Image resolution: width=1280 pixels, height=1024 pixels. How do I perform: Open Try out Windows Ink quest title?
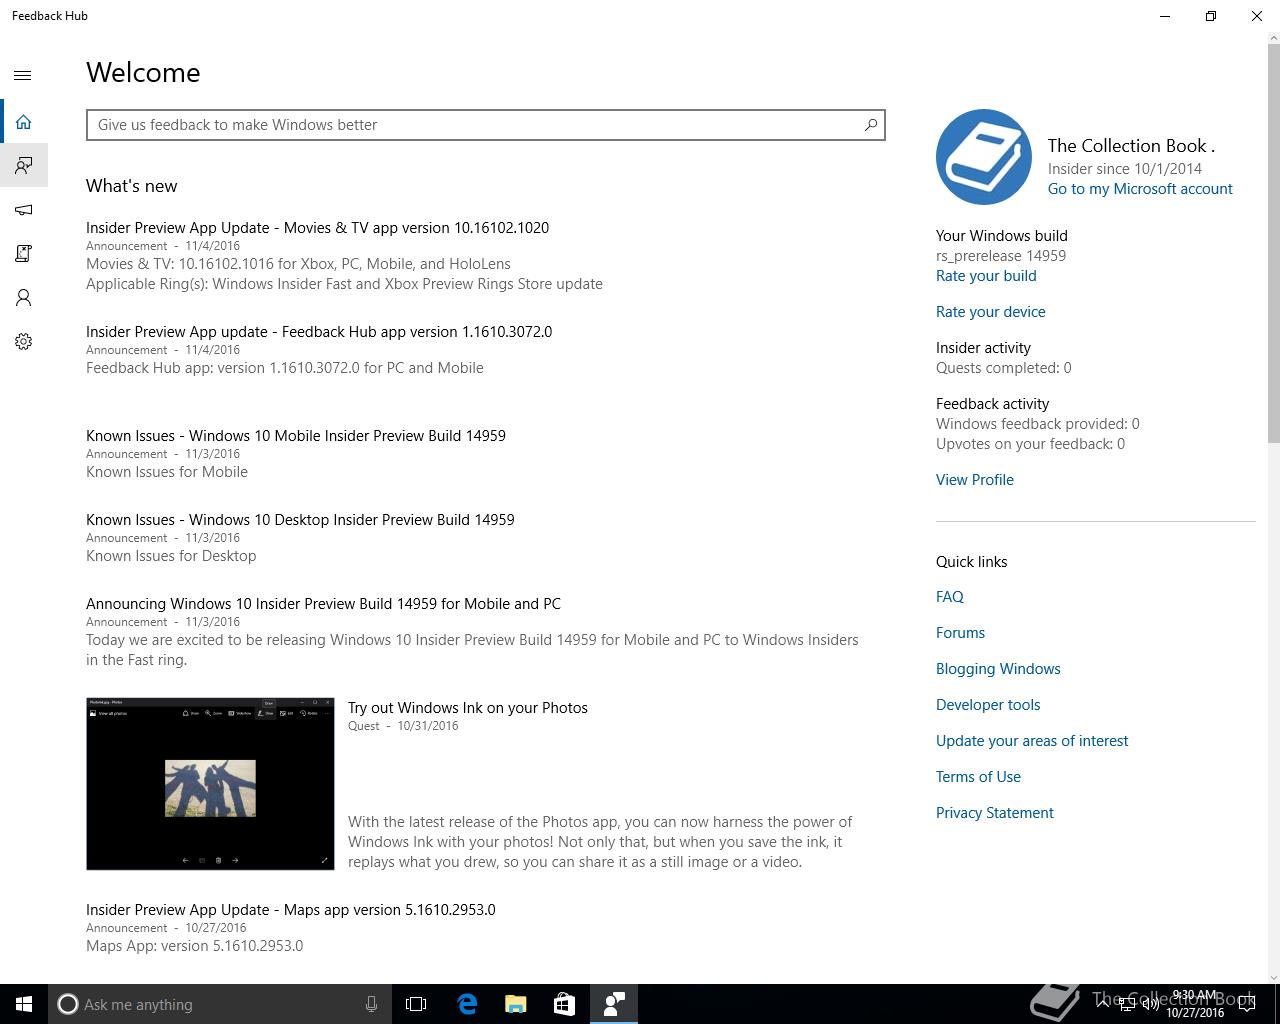[468, 708]
